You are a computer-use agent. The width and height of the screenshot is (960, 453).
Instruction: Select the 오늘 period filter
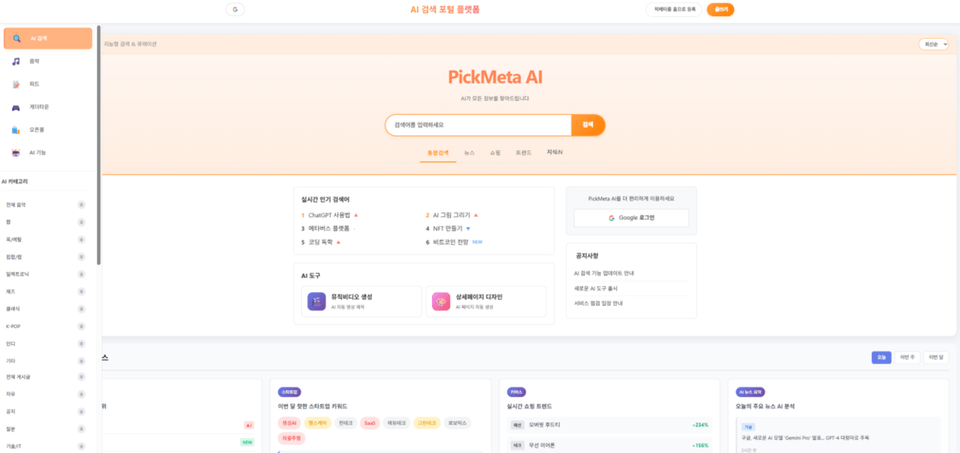click(x=881, y=358)
